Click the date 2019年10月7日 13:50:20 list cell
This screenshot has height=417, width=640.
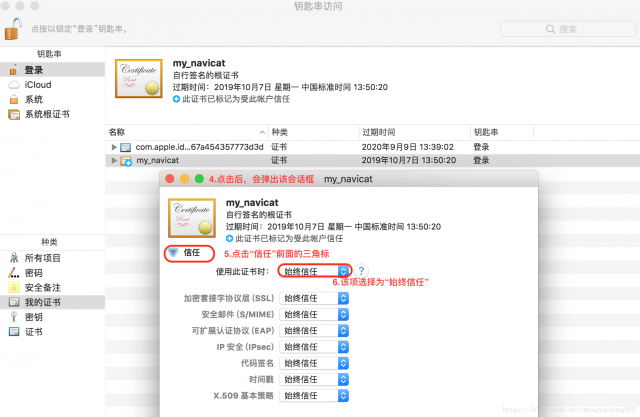[409, 160]
